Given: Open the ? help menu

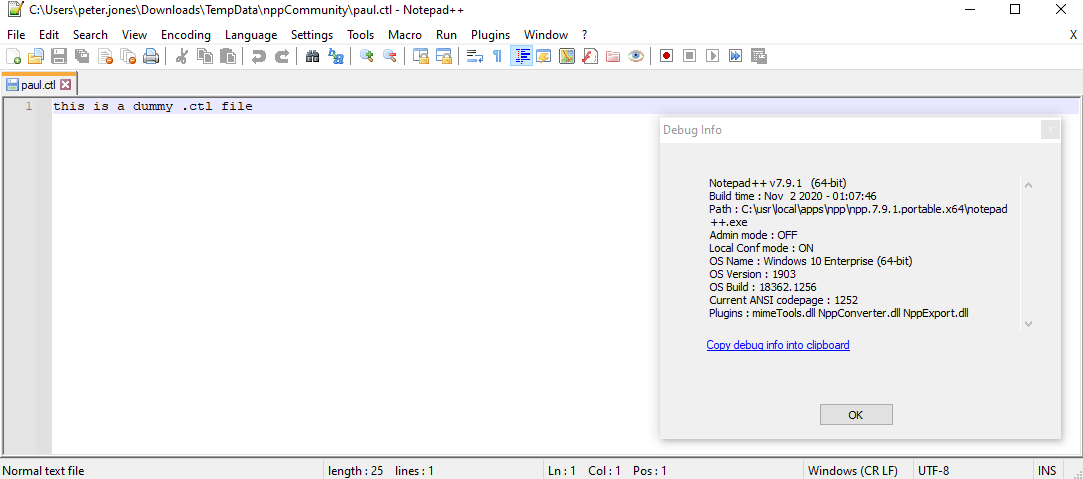Looking at the screenshot, I should click(x=584, y=35).
